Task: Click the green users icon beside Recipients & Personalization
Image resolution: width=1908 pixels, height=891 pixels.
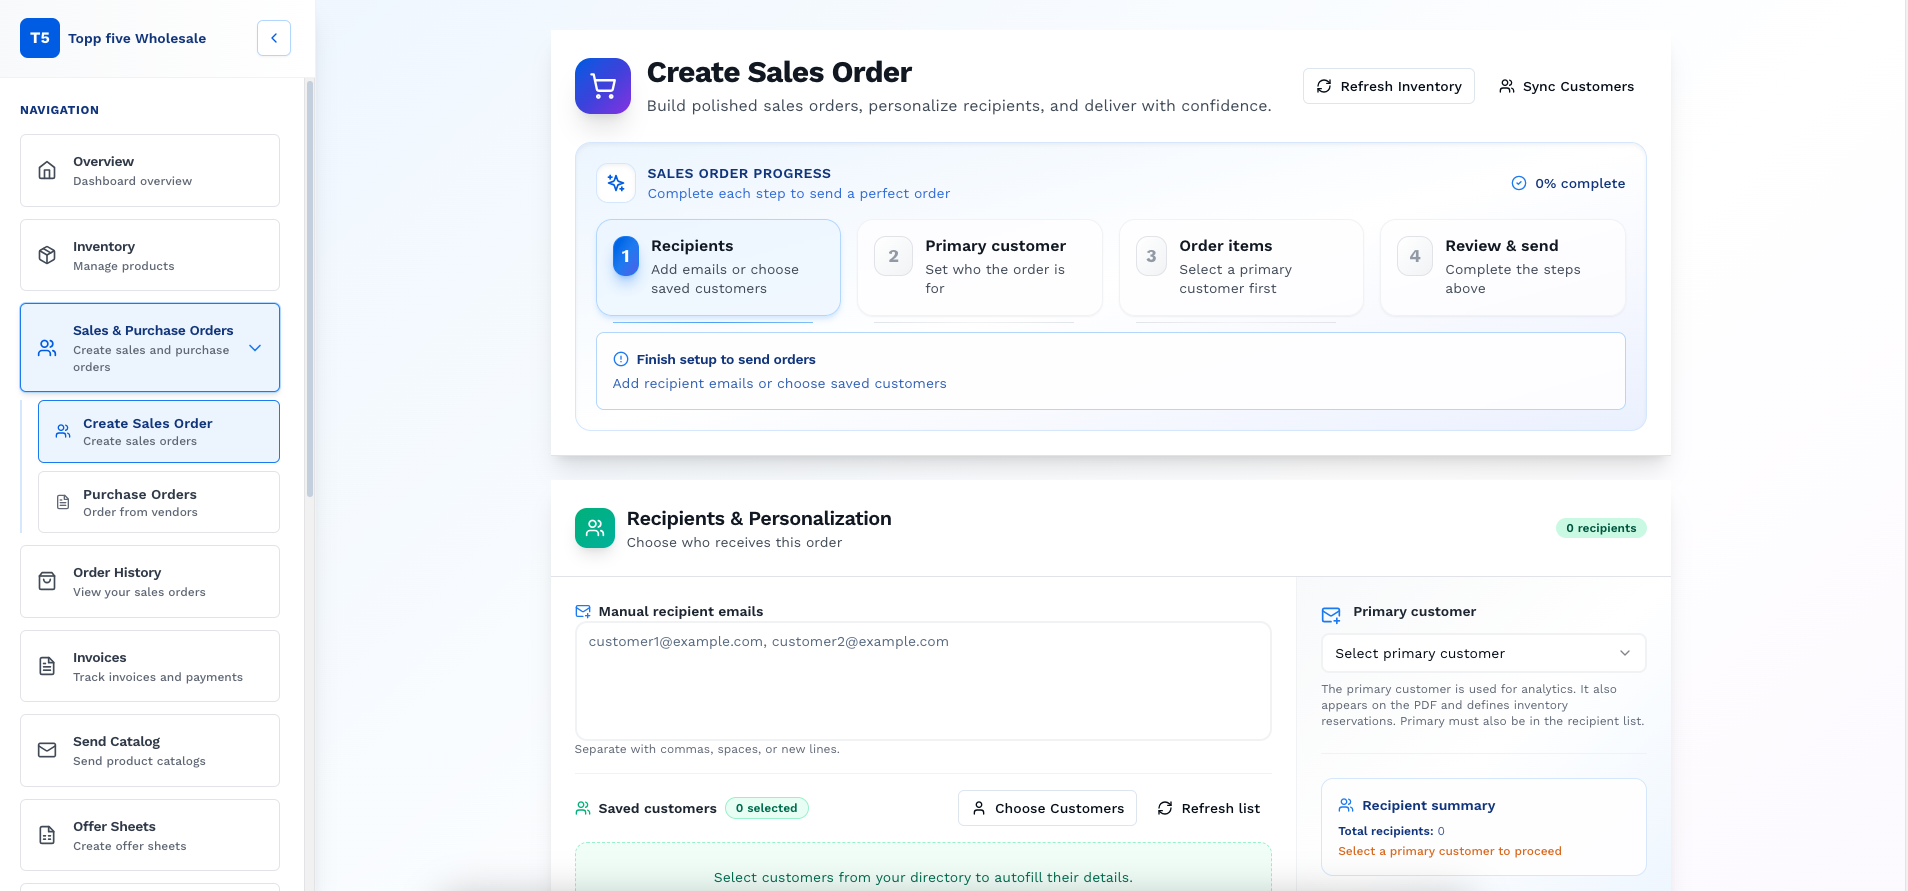Action: (595, 528)
